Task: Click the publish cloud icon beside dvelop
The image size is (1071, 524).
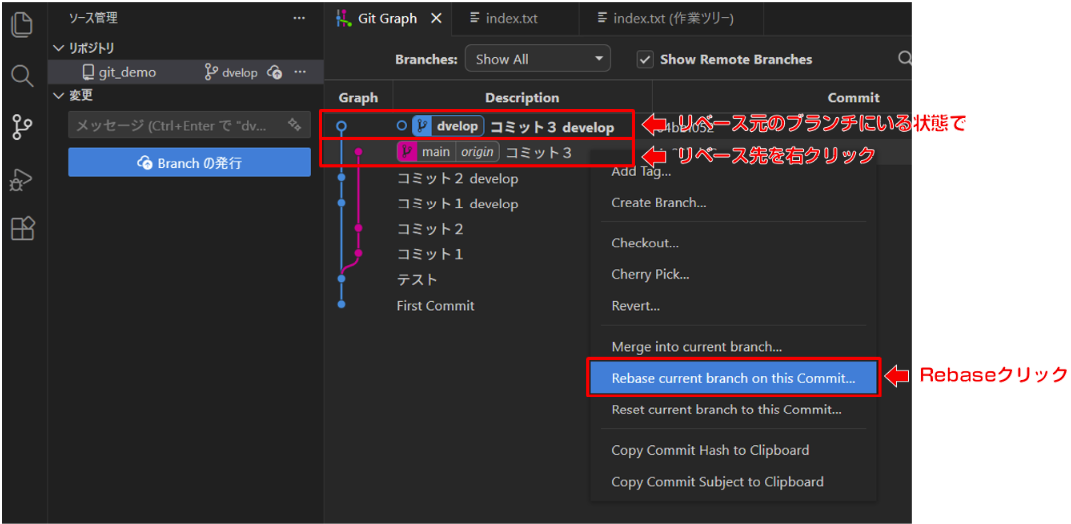Action: (275, 72)
